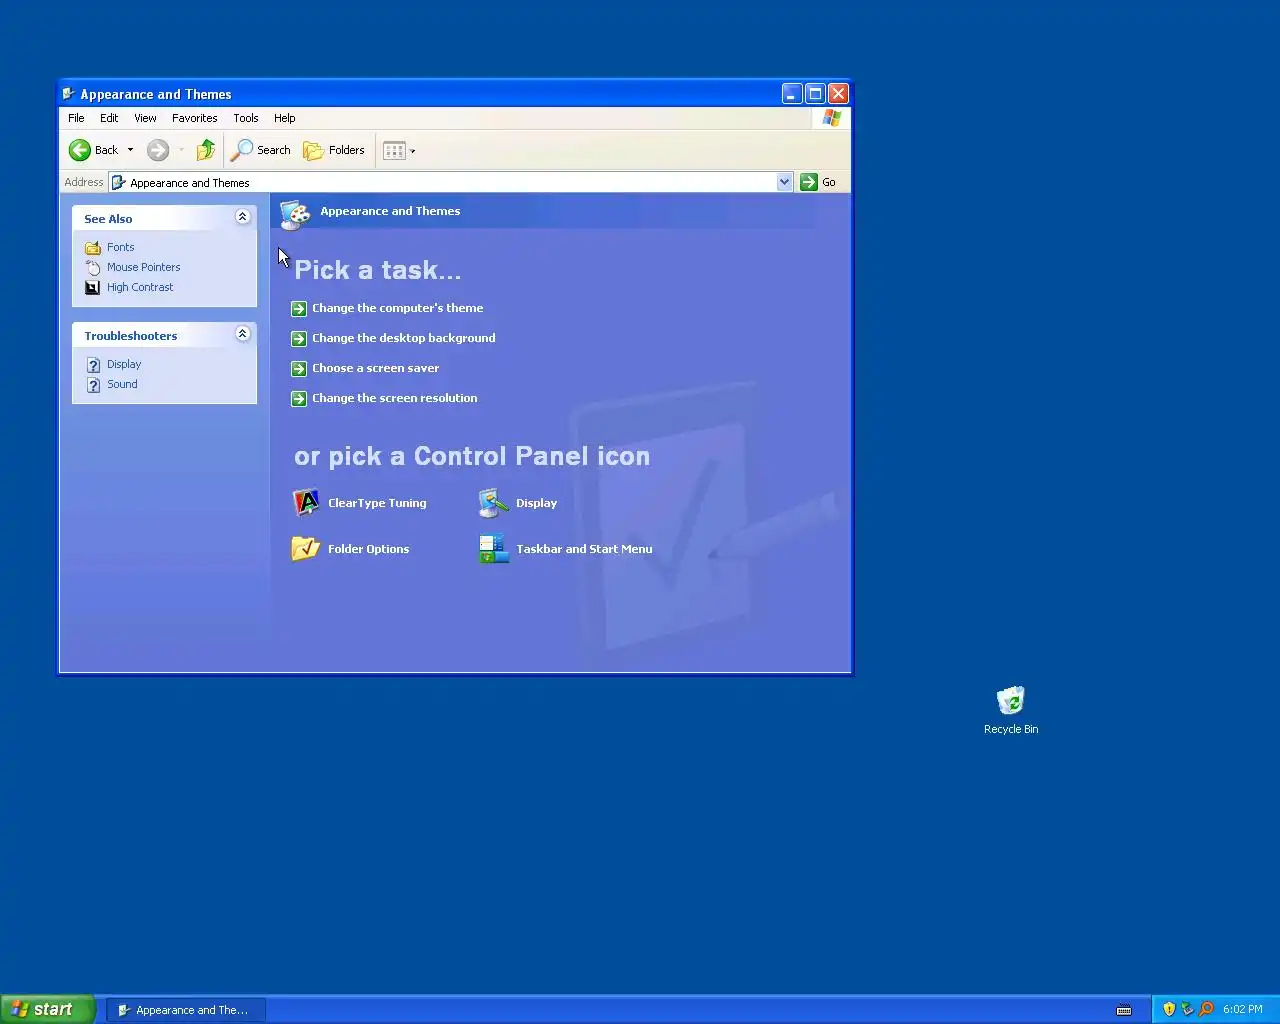The image size is (1280, 1024).
Task: Click the Taskbar and Start Menu label
Action: click(584, 549)
